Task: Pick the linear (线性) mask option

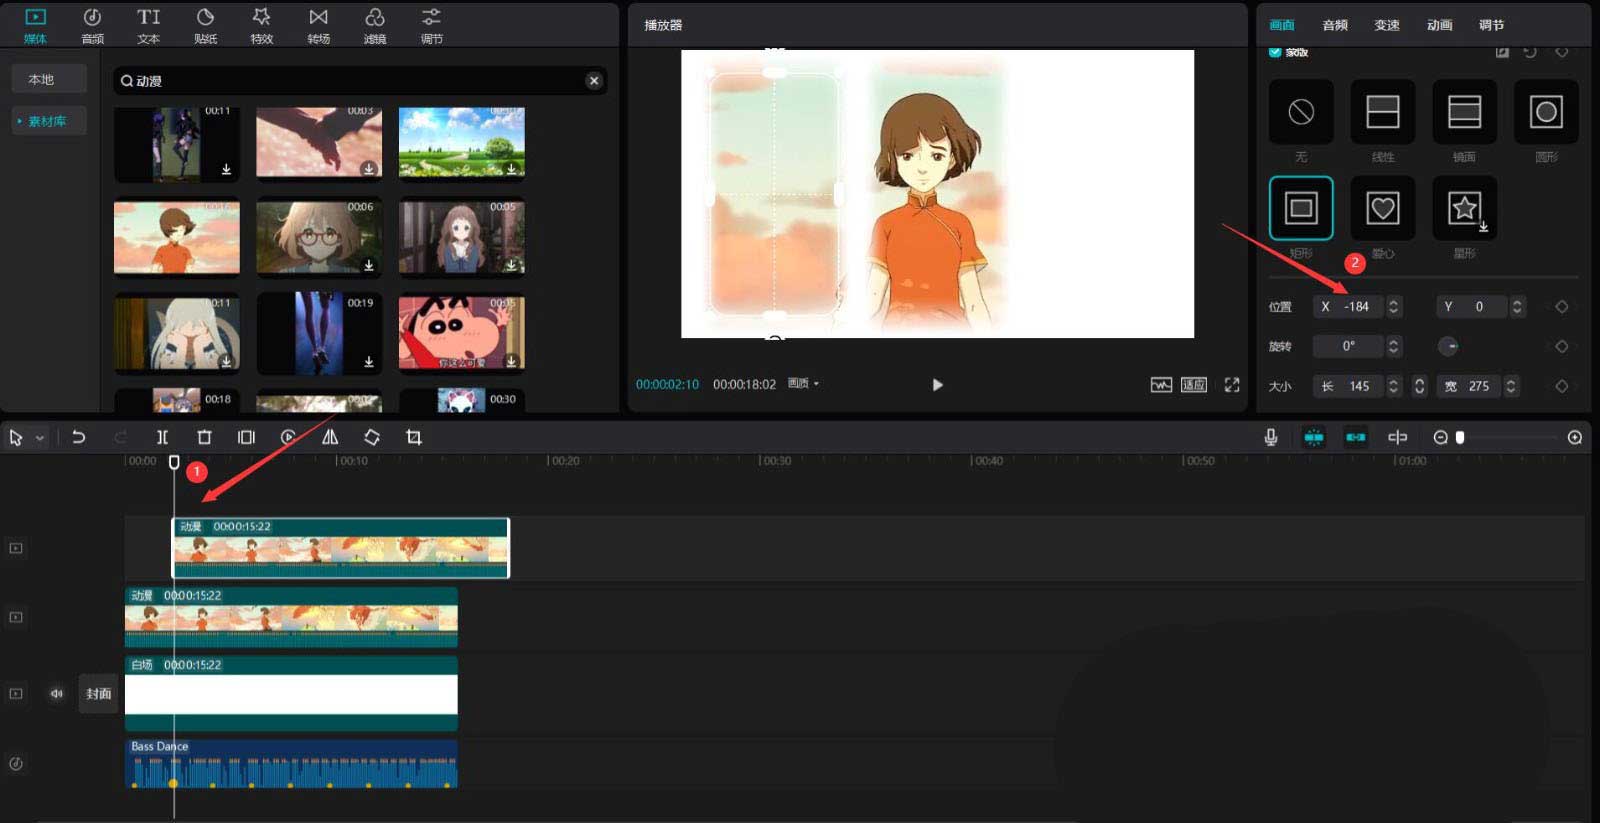Action: coord(1382,112)
